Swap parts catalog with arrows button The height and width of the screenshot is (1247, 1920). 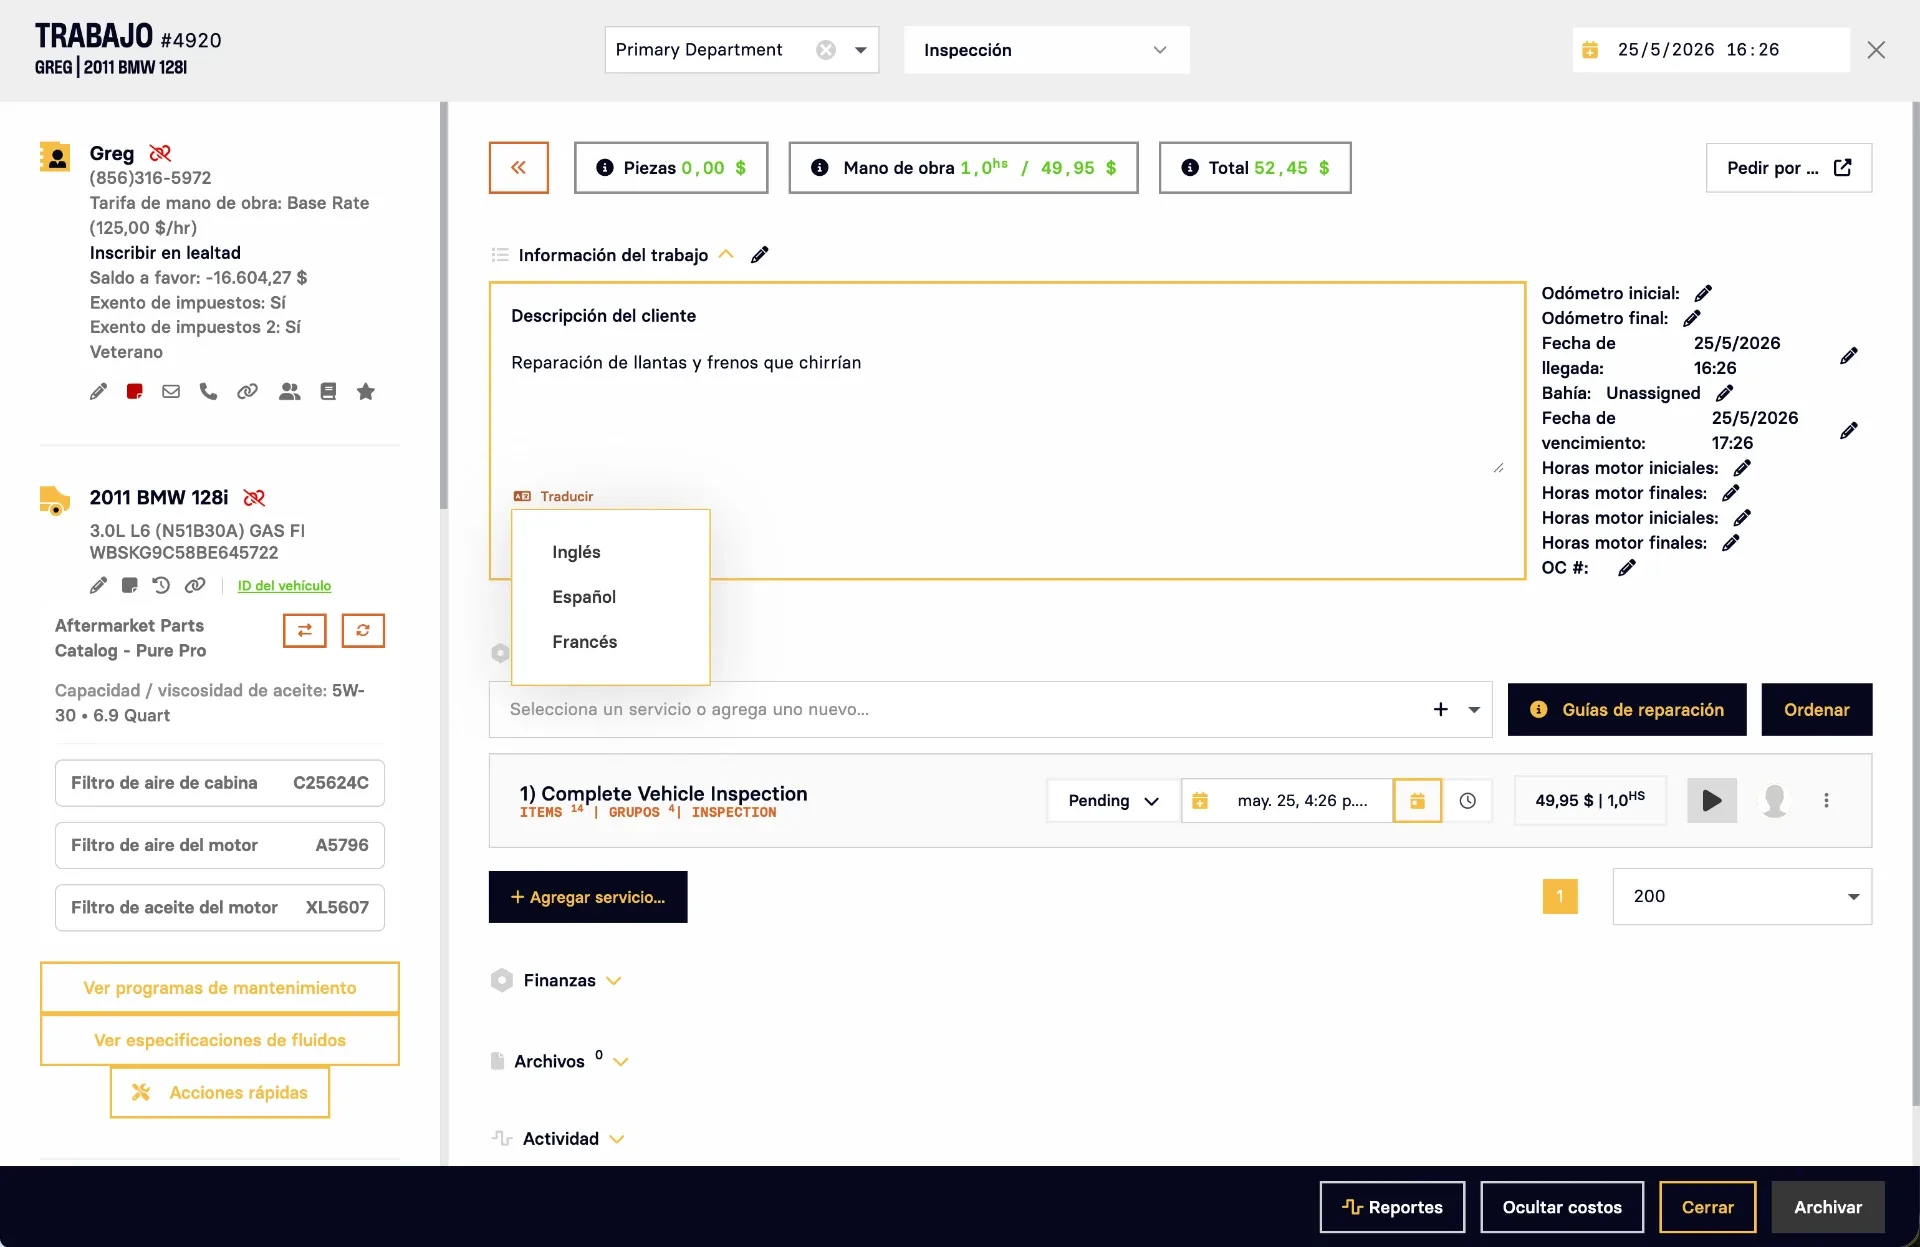point(305,630)
